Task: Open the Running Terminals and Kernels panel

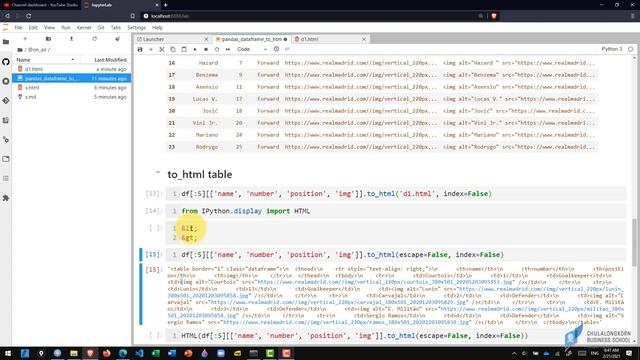Action: pos(6,81)
